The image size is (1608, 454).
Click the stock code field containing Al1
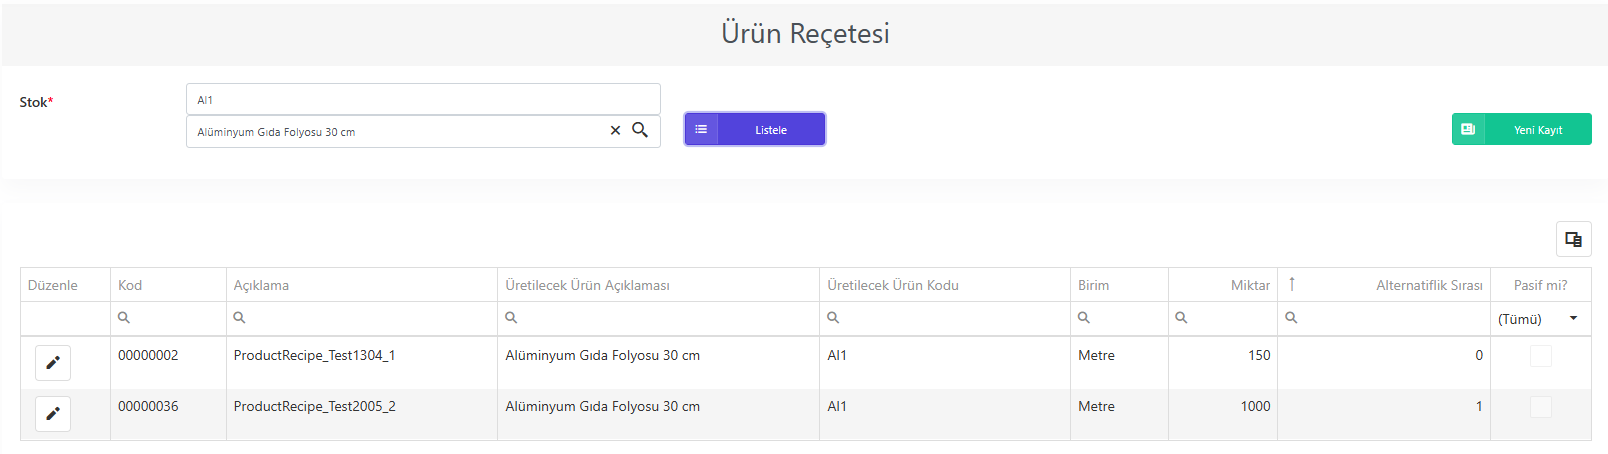[423, 99]
